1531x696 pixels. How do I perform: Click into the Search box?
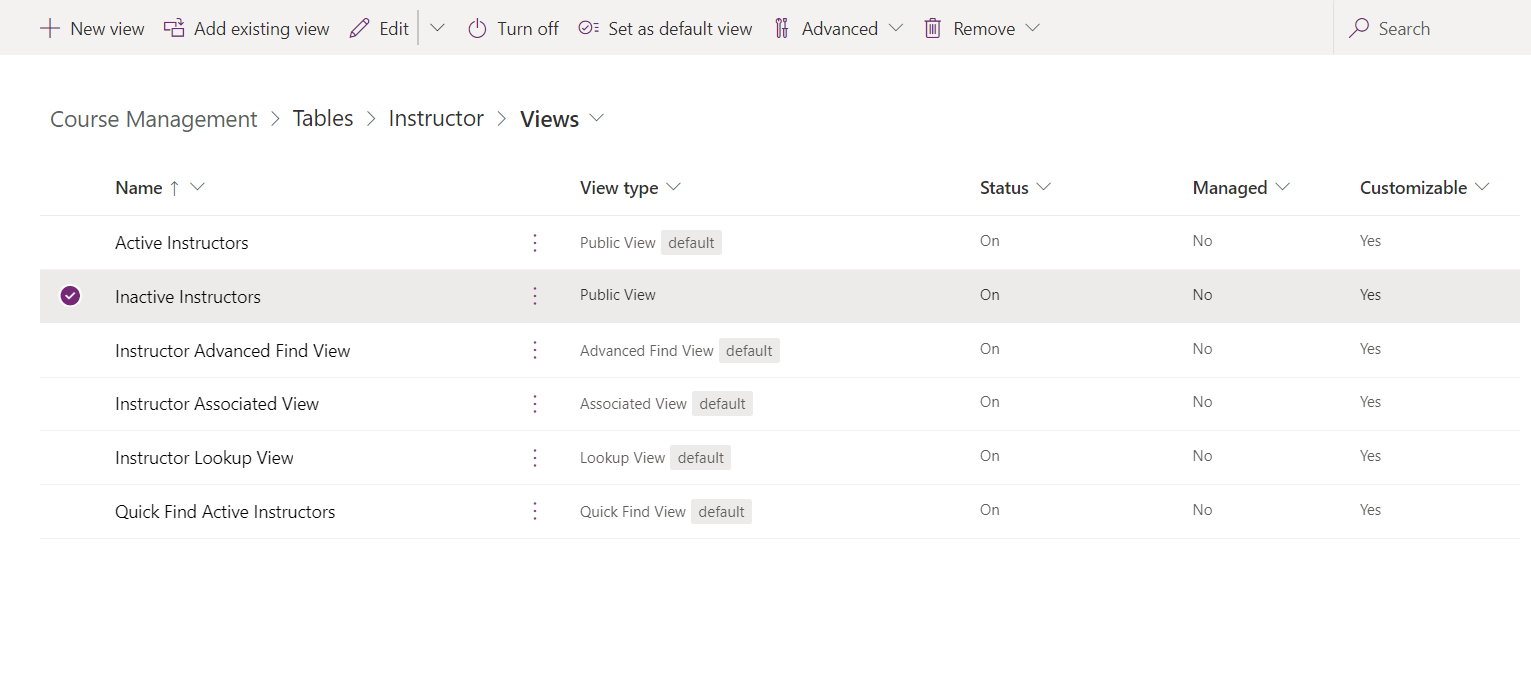(1430, 29)
